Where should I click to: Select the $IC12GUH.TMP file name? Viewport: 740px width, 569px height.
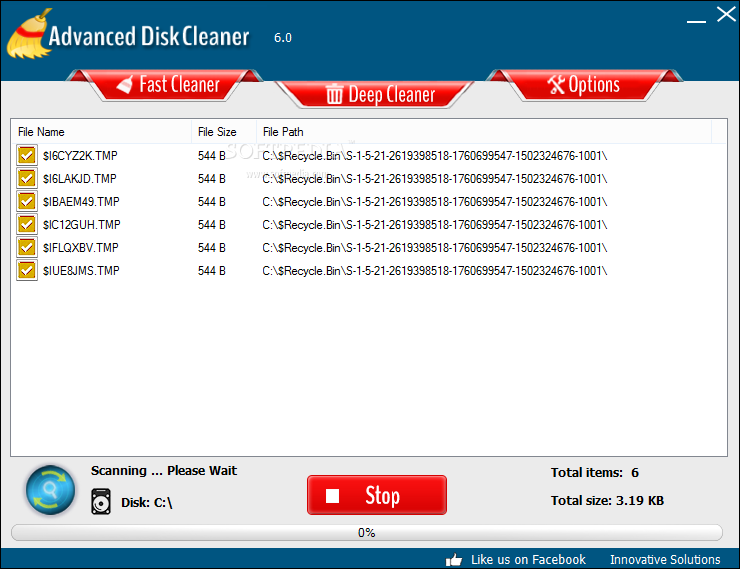(82, 225)
